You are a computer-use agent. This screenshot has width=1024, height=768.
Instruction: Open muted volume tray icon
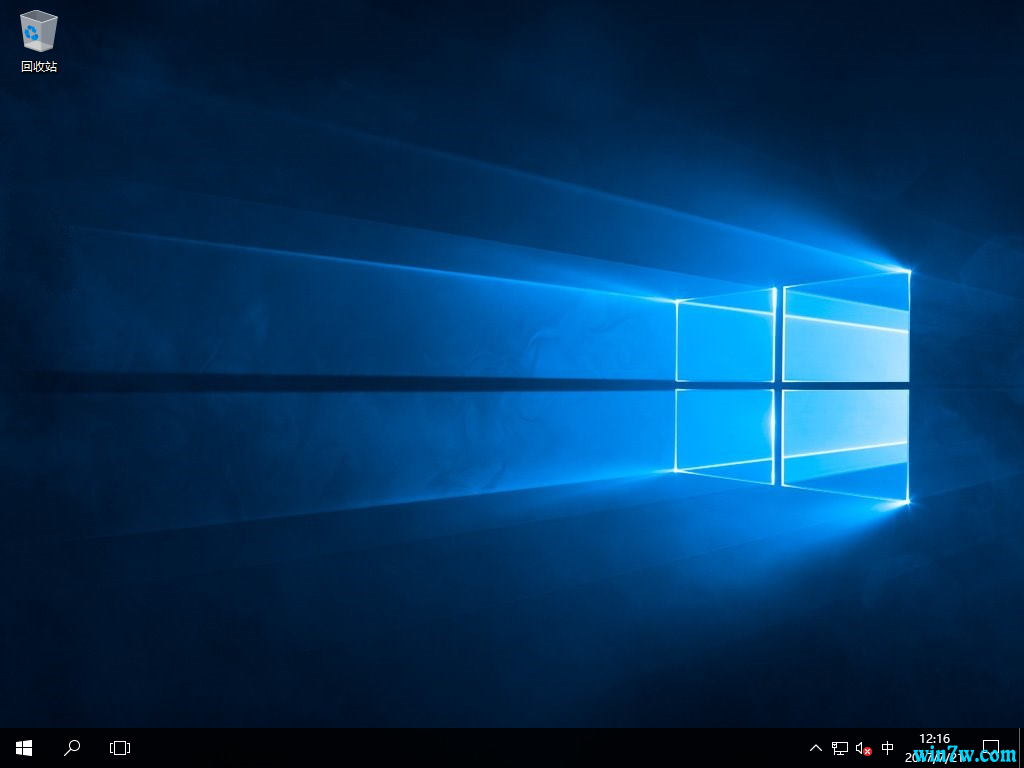pyautogui.click(x=863, y=748)
